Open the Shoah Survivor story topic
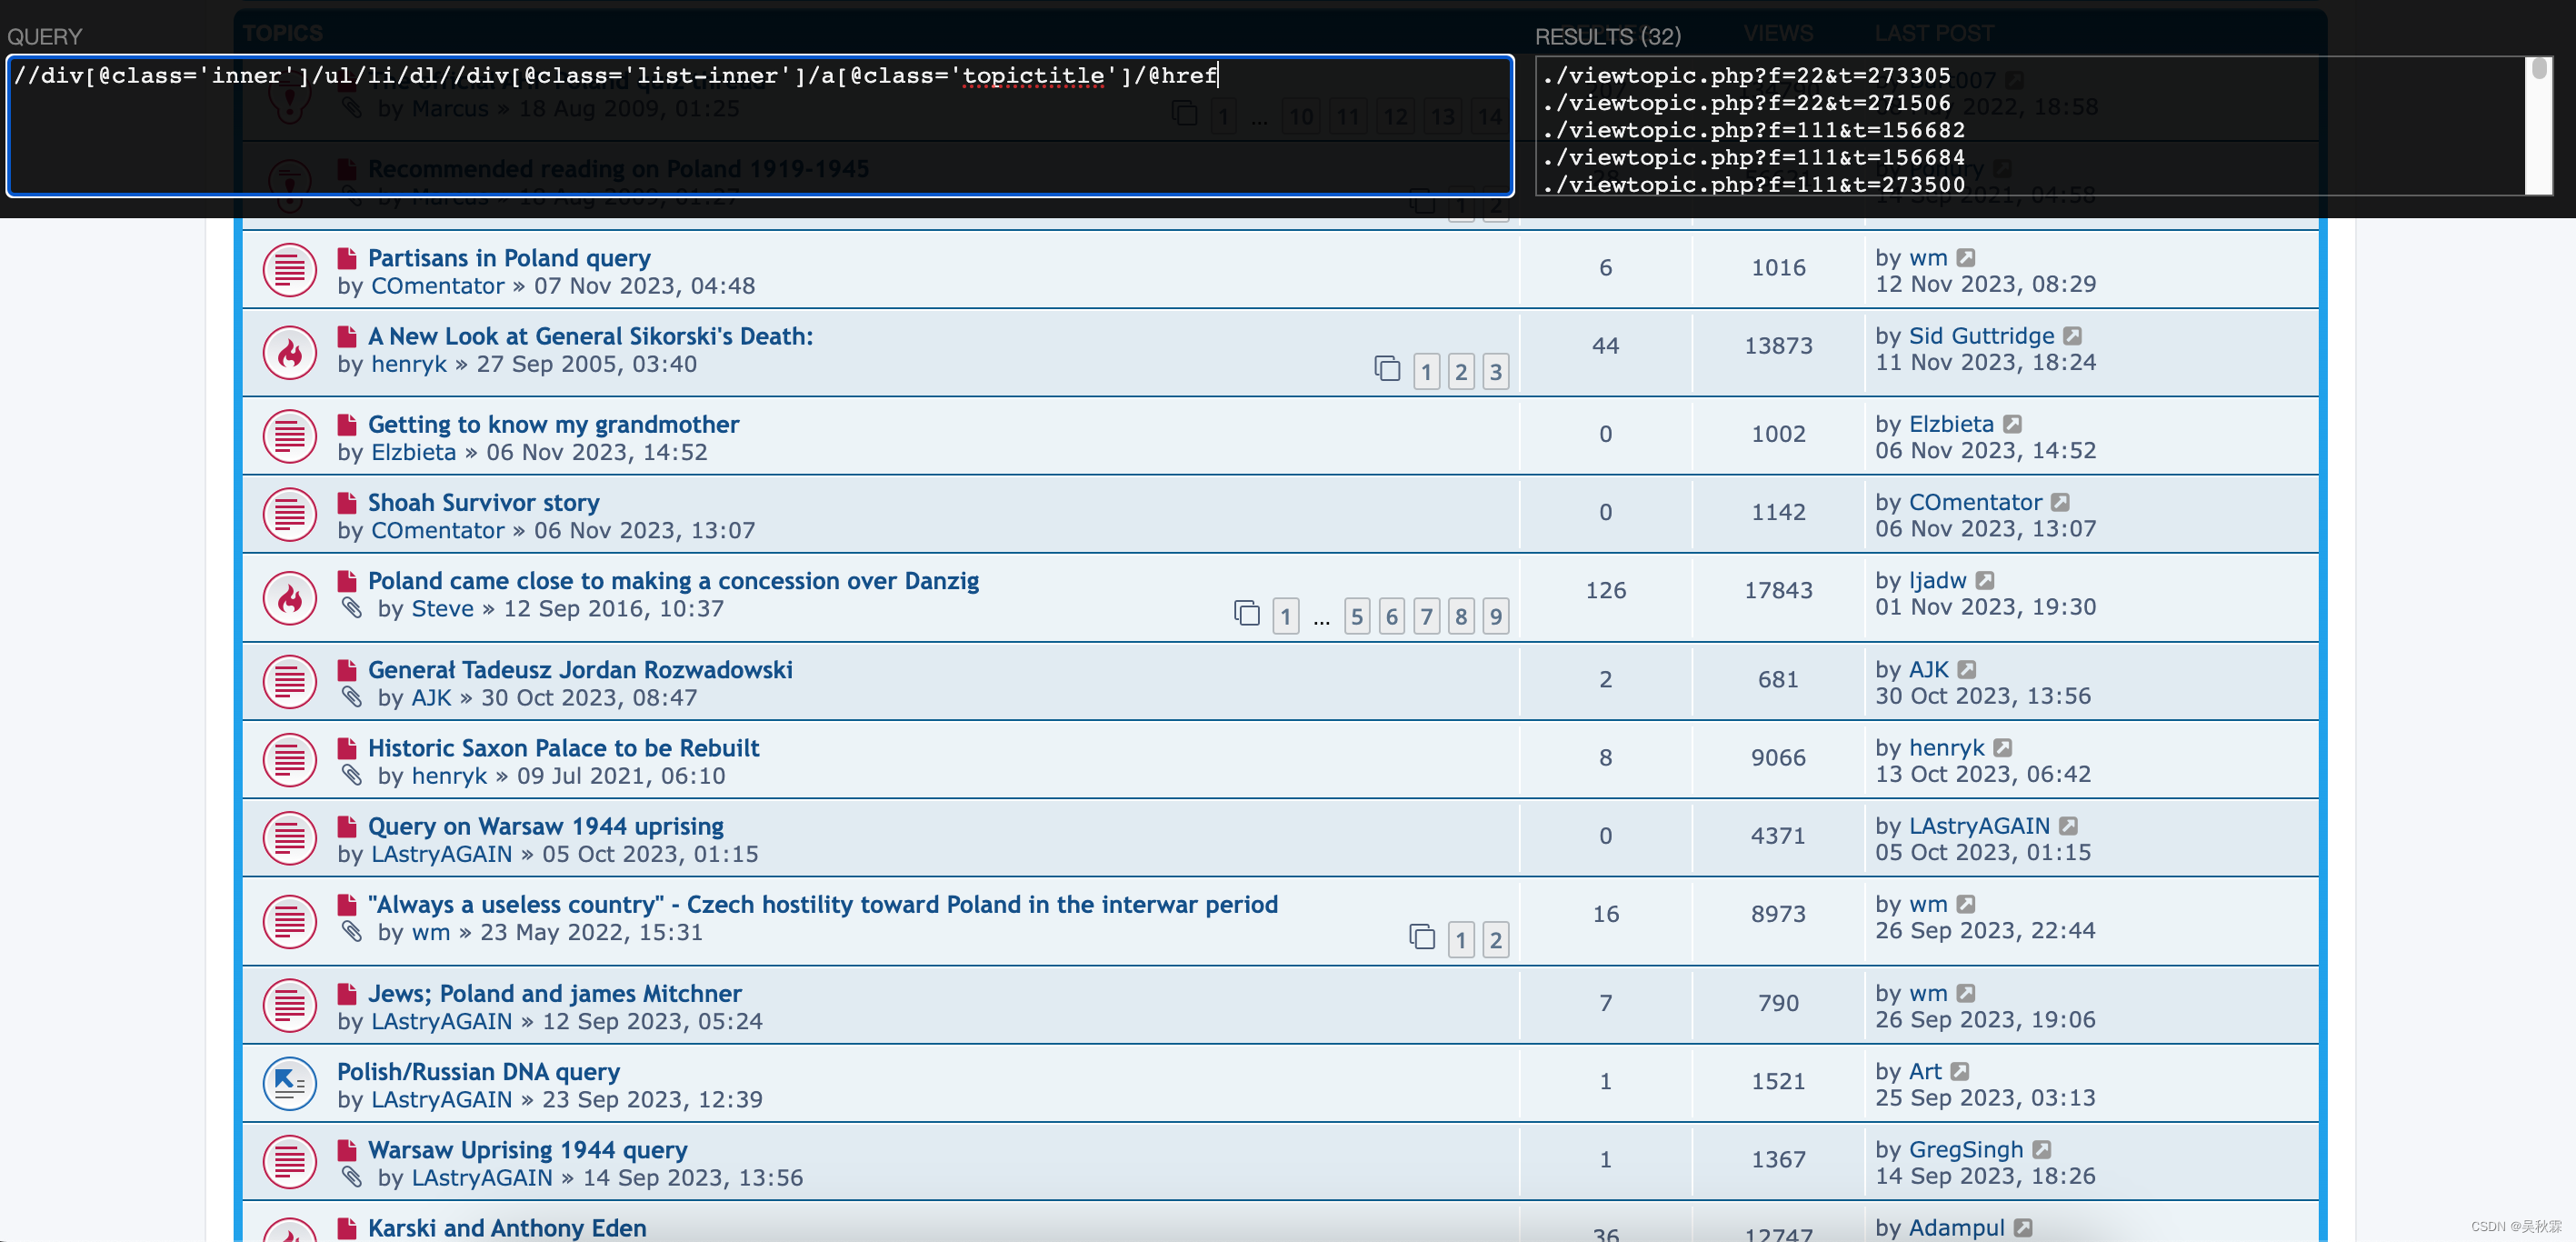 pos(483,503)
